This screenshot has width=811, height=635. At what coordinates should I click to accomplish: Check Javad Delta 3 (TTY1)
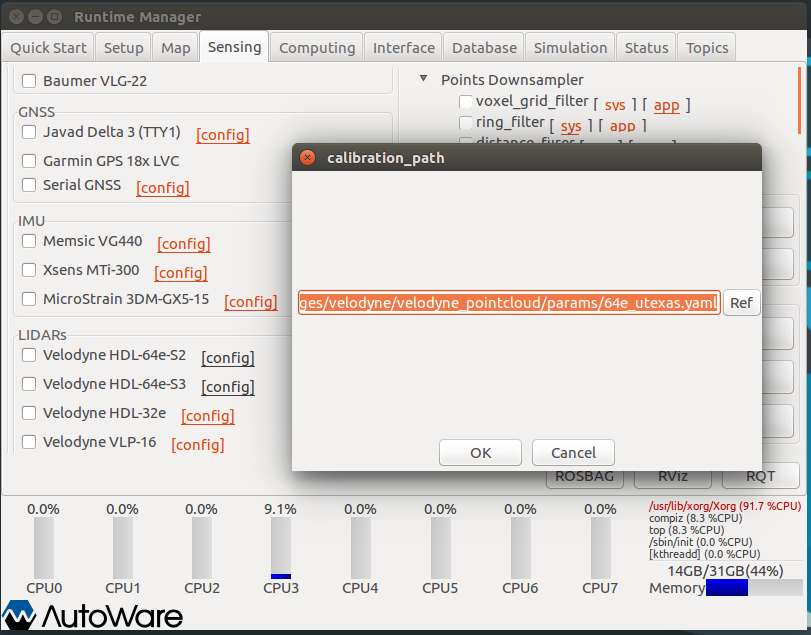coord(29,132)
